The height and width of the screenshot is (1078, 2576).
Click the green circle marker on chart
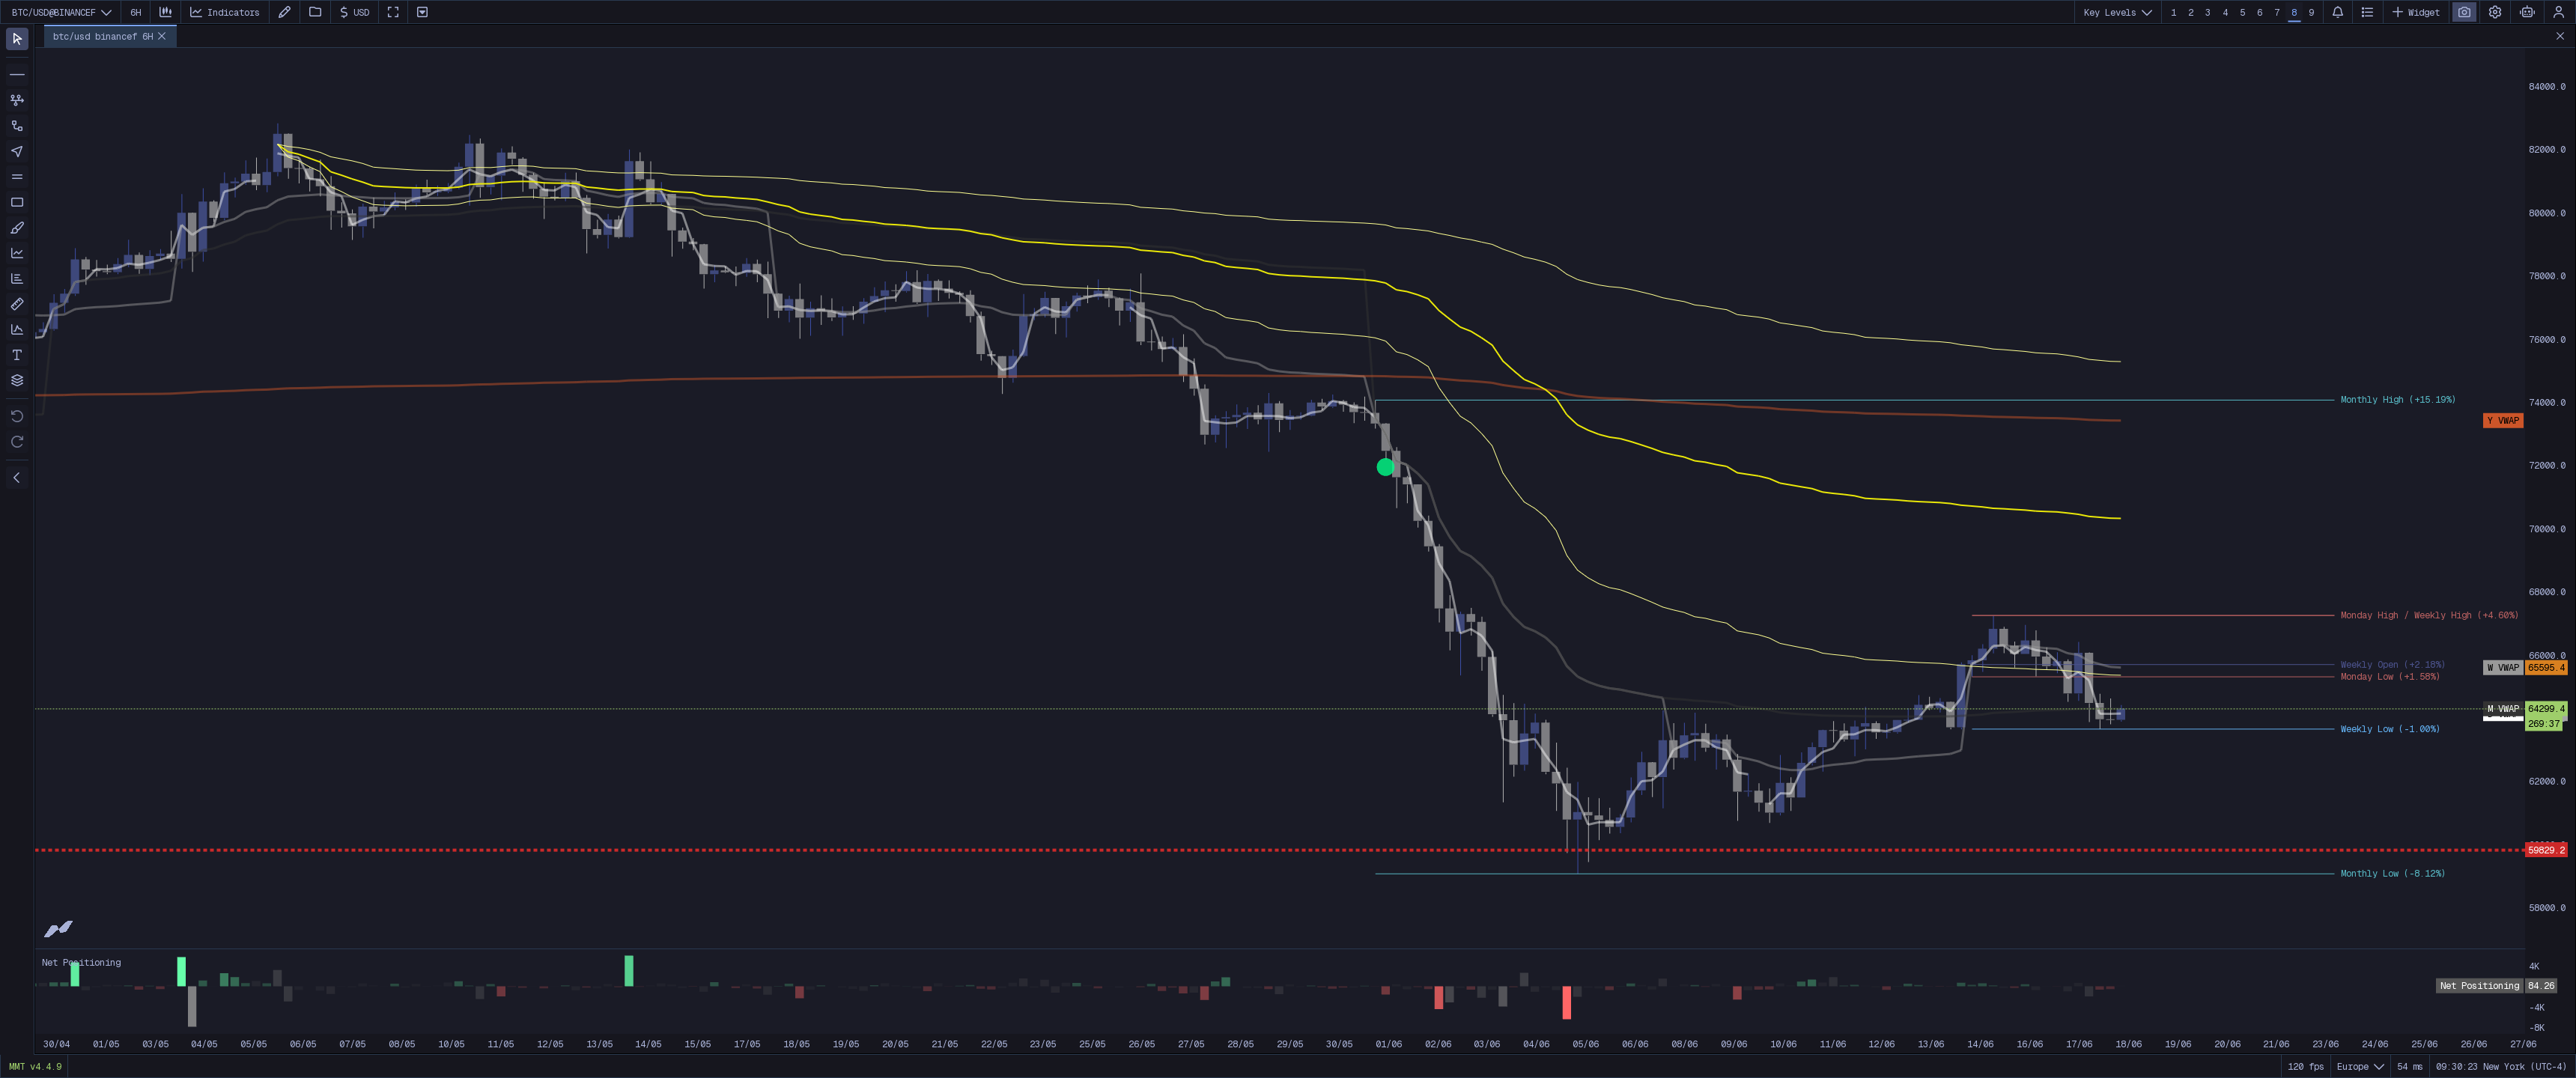1385,467
